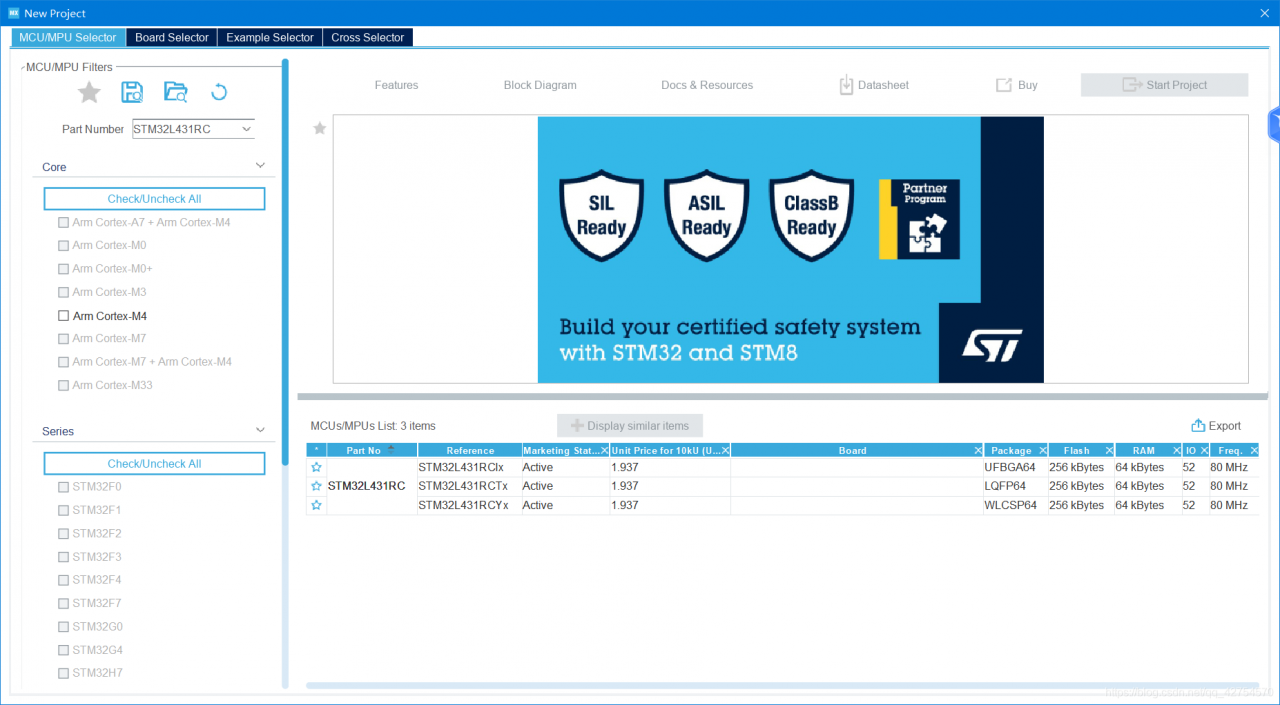Switch to MCU/MPU Selector tab
Viewport: 1280px width, 705px height.
point(68,37)
